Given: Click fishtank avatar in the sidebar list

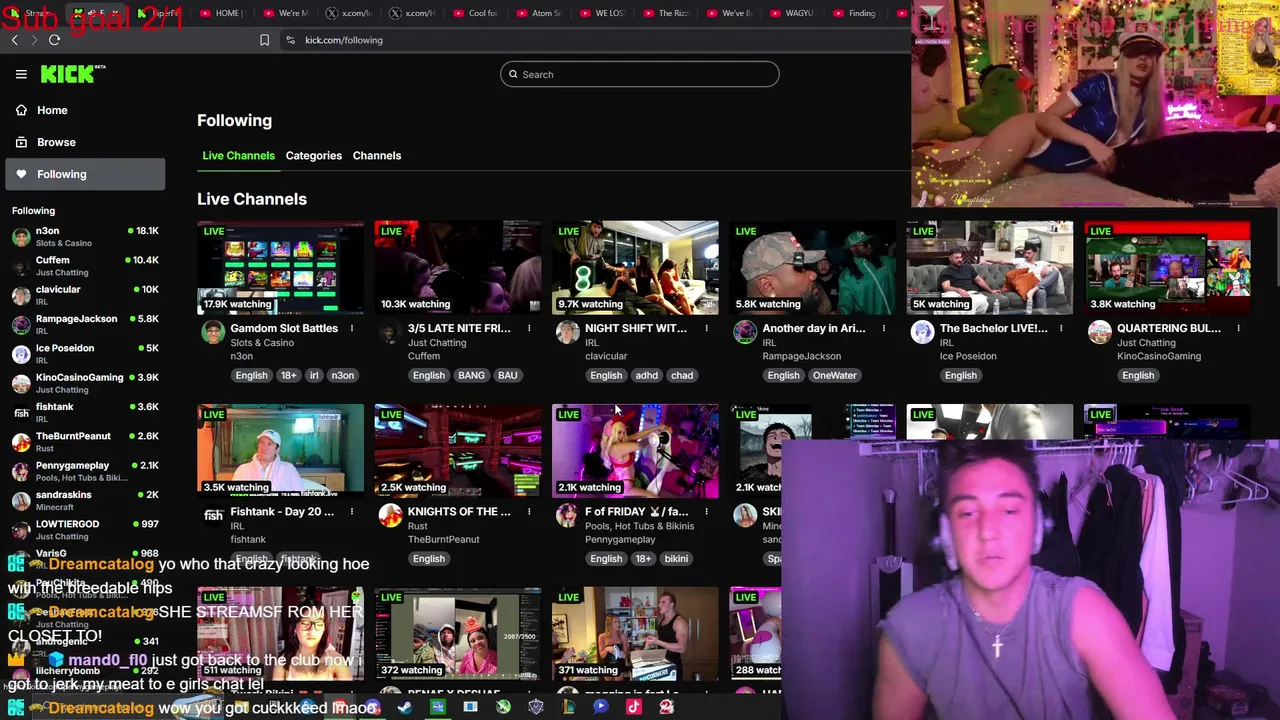Looking at the screenshot, I should (21, 413).
